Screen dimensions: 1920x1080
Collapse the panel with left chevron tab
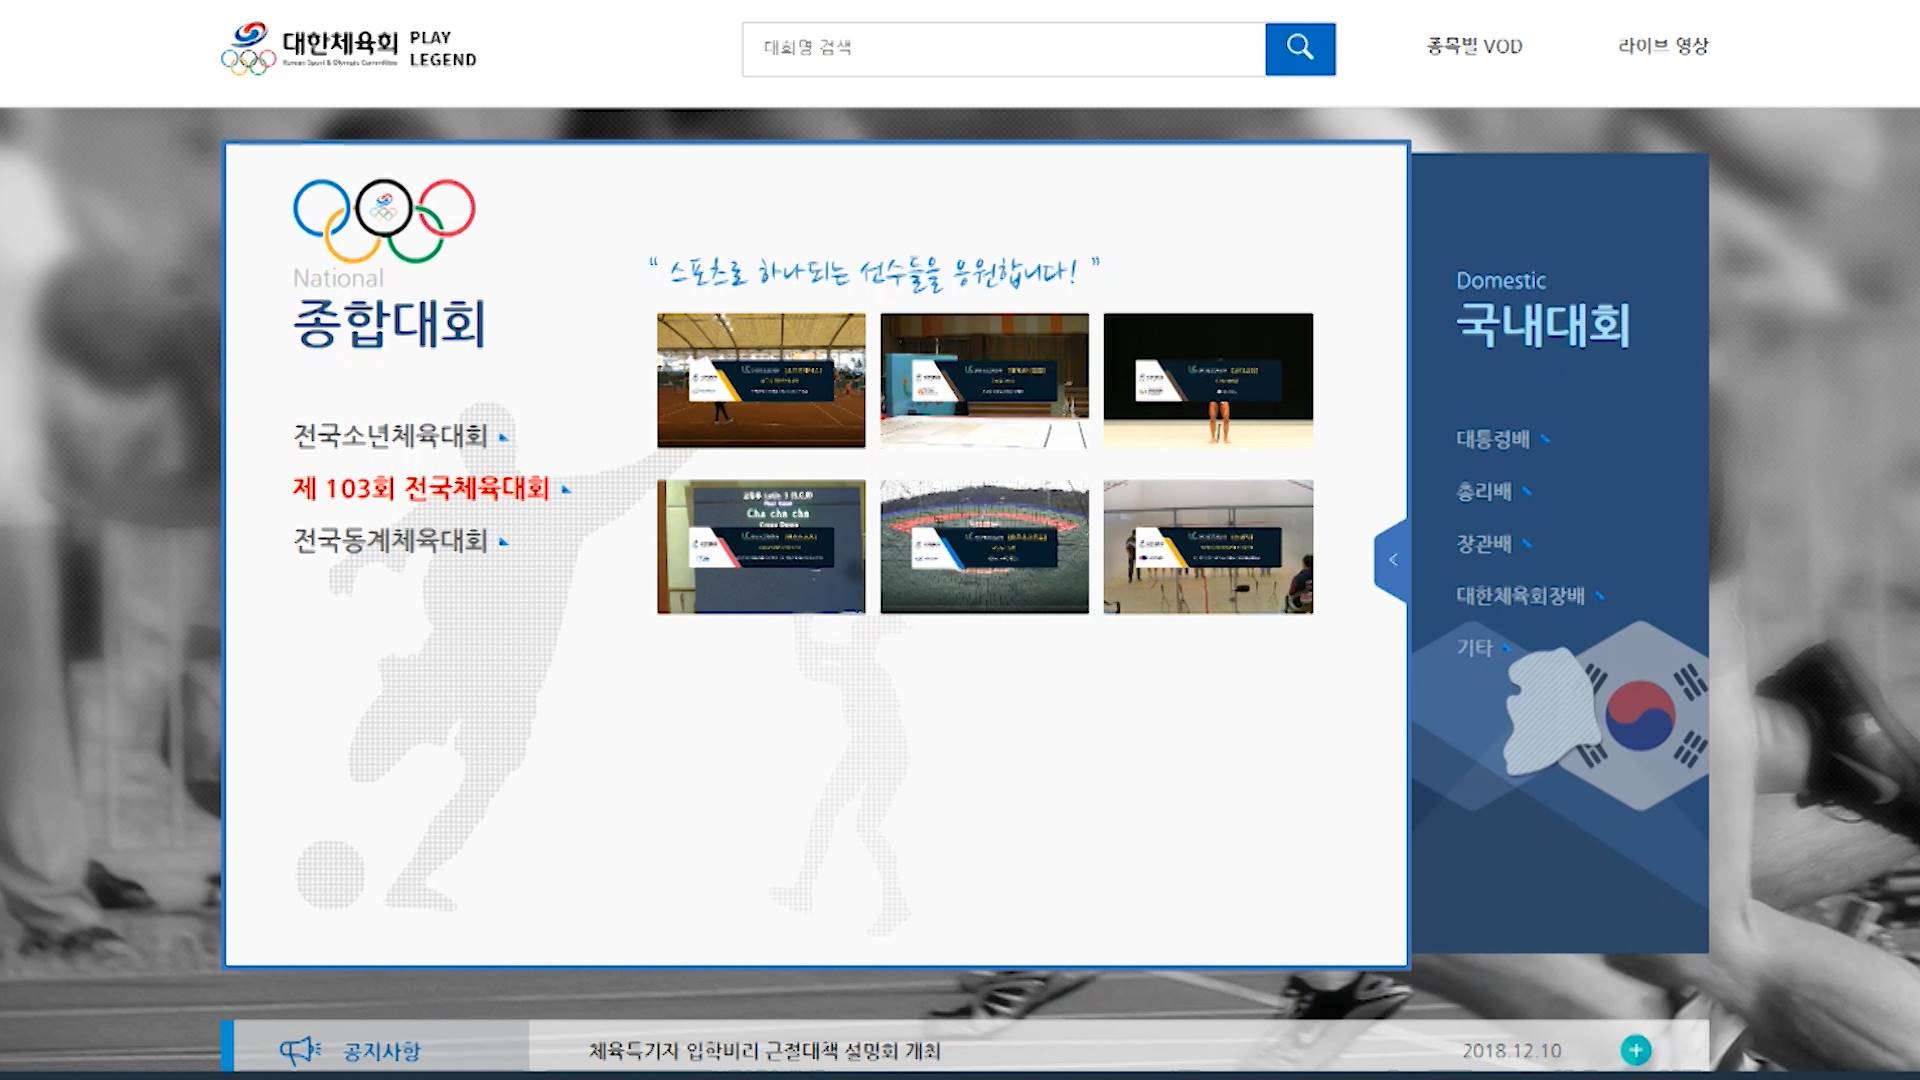(1392, 560)
